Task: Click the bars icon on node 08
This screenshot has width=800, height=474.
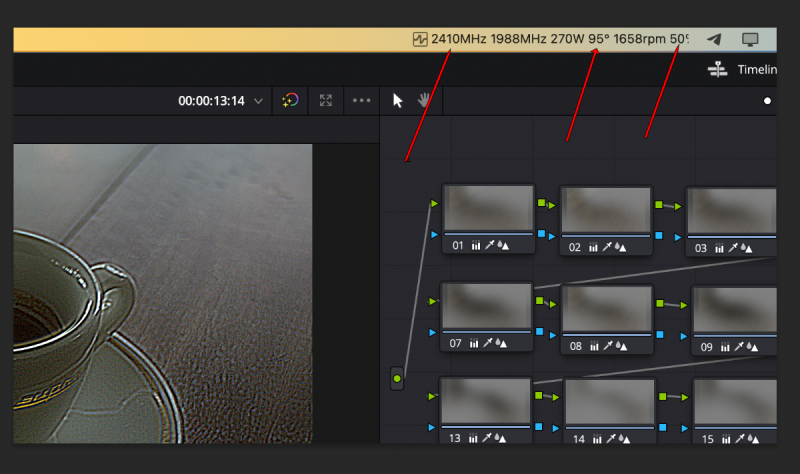Action: click(x=594, y=346)
